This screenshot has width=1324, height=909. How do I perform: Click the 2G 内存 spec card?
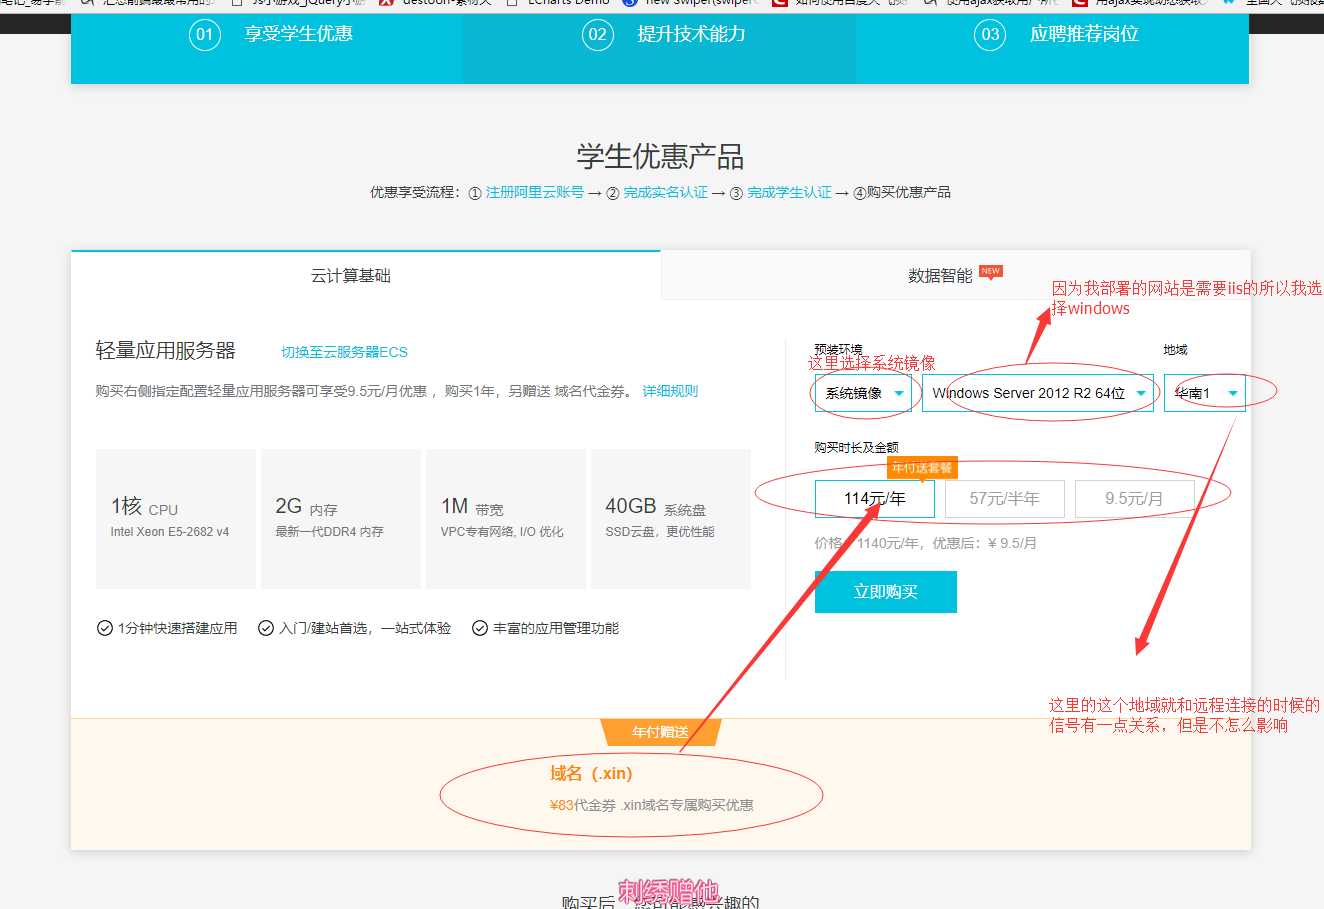tap(341, 519)
